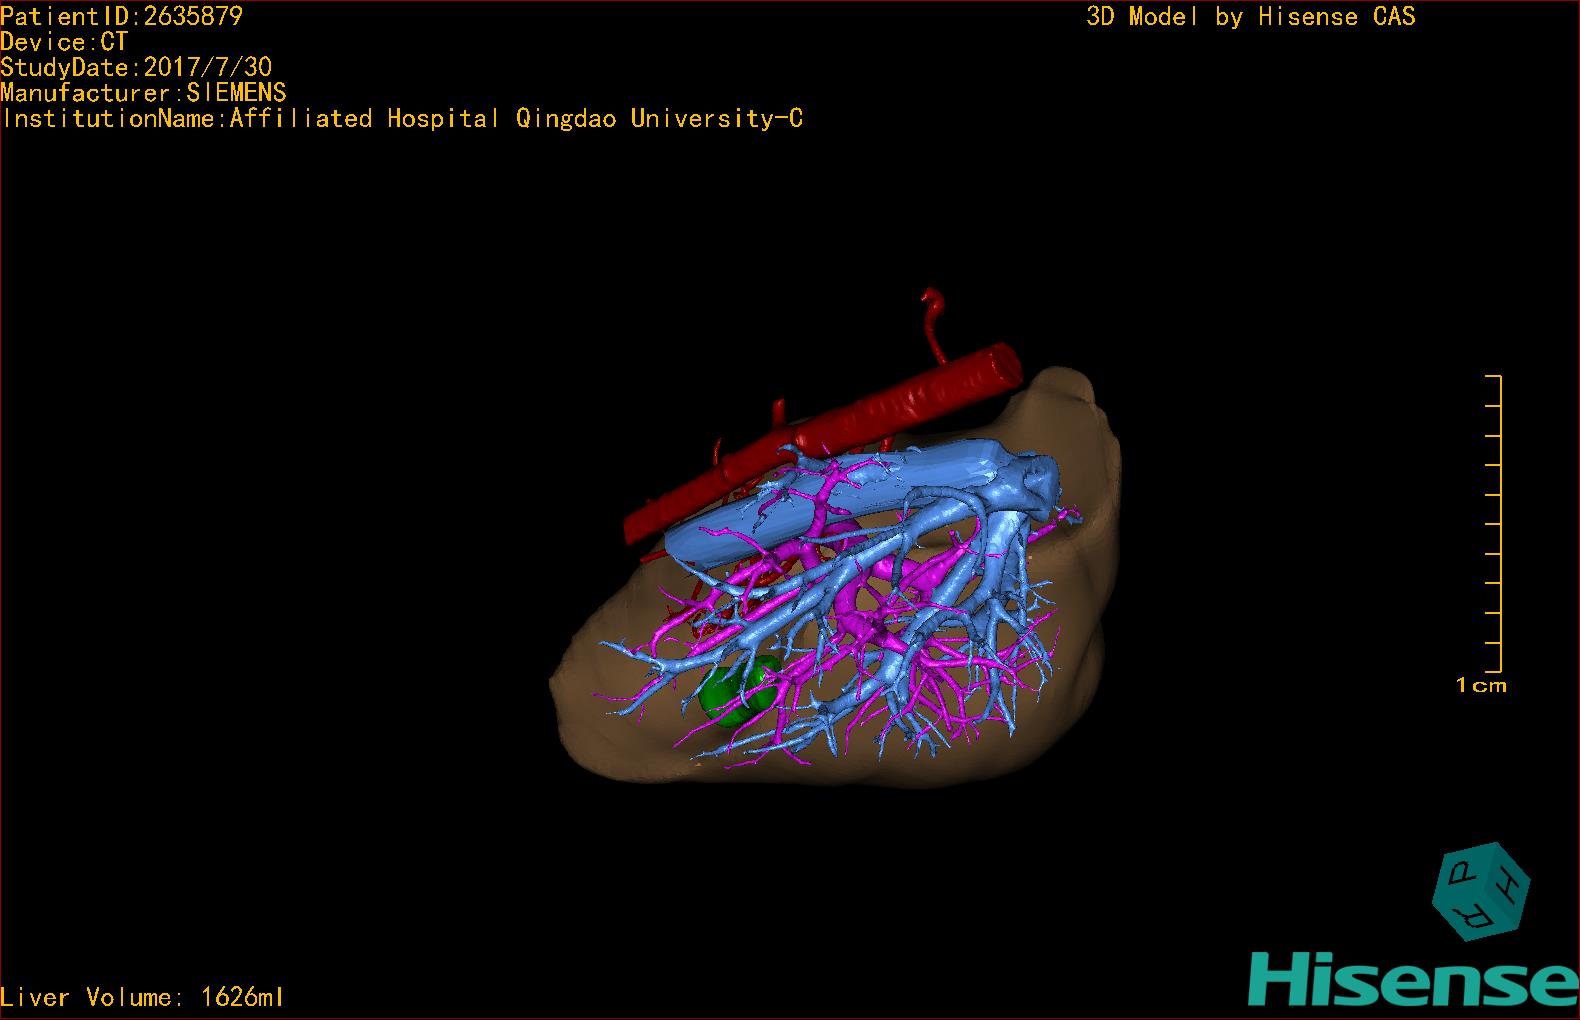The width and height of the screenshot is (1580, 1020).
Task: Click the Hisense logo
Action: point(1413,978)
